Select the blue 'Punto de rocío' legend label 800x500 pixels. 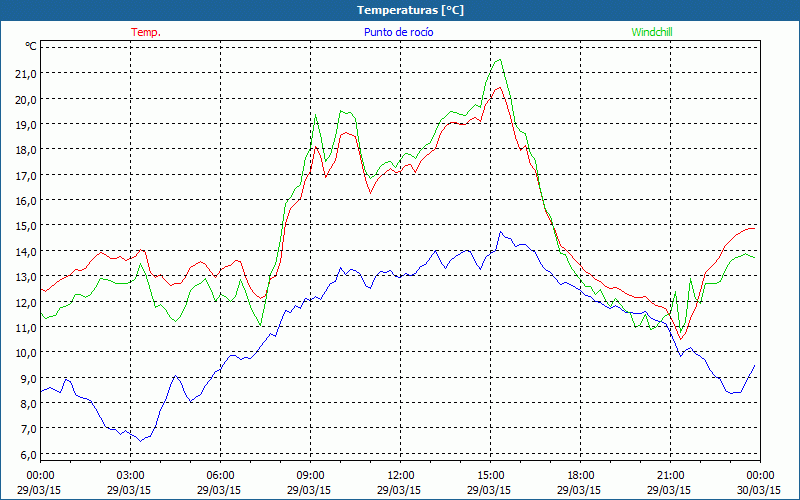point(399,32)
